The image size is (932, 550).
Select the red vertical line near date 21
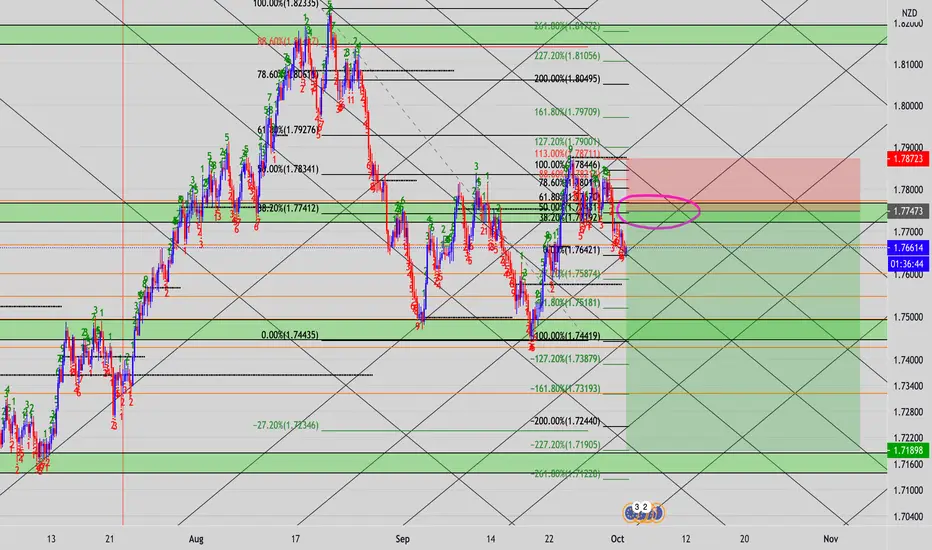[x=122, y=262]
